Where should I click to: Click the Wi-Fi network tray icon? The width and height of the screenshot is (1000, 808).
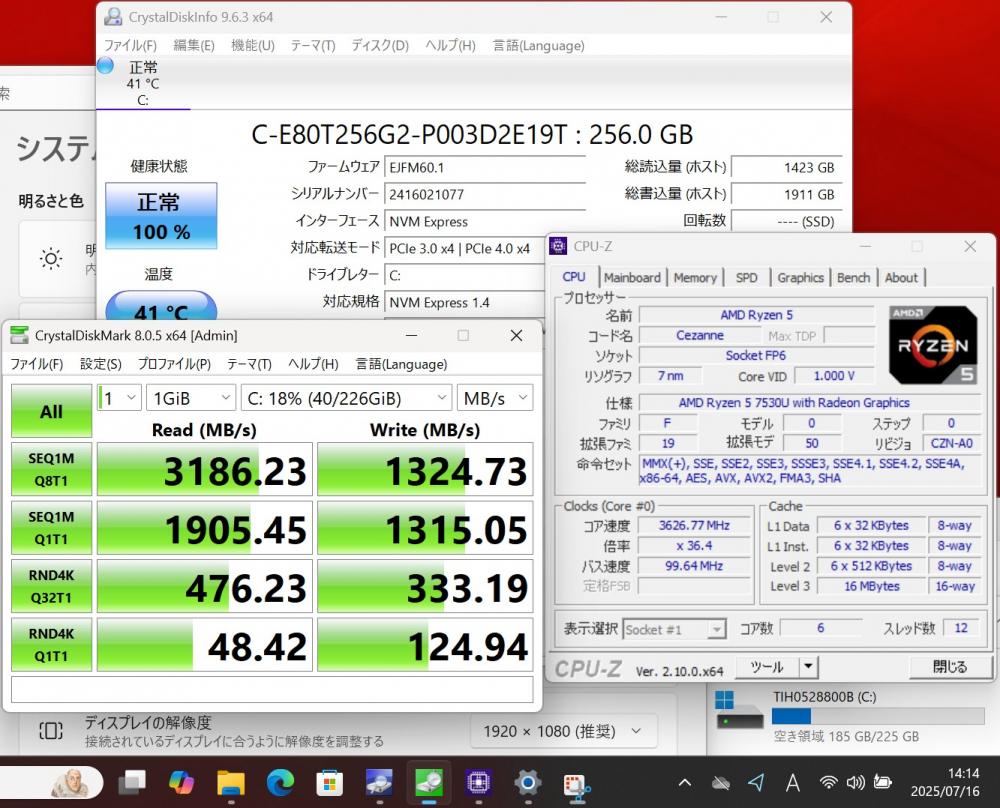coord(828,782)
